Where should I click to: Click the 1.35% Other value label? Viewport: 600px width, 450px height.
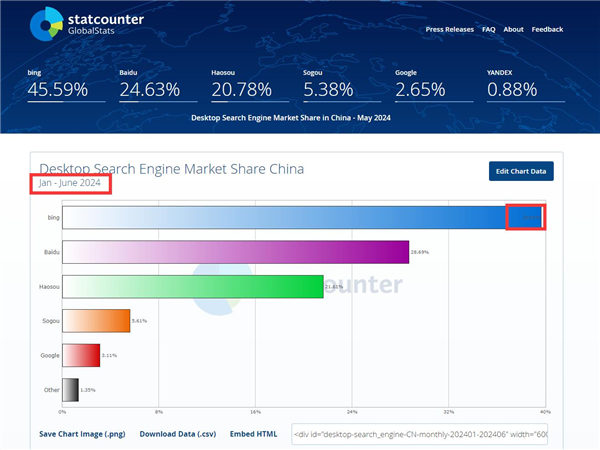coord(88,390)
